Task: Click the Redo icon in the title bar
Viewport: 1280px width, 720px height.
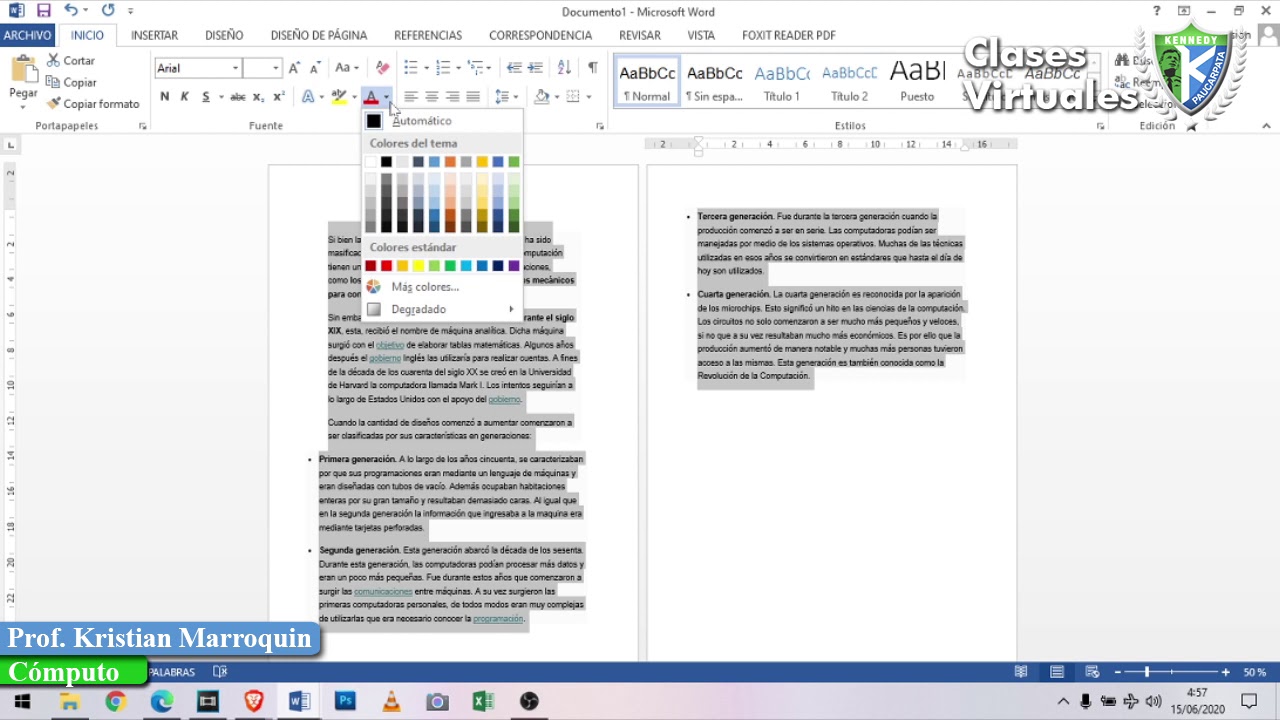Action: pos(108,11)
